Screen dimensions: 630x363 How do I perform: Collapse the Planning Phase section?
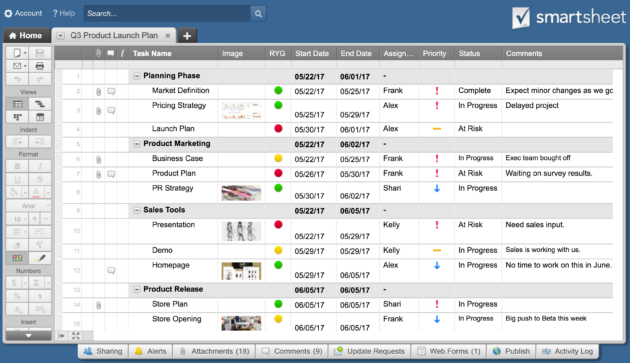(137, 76)
